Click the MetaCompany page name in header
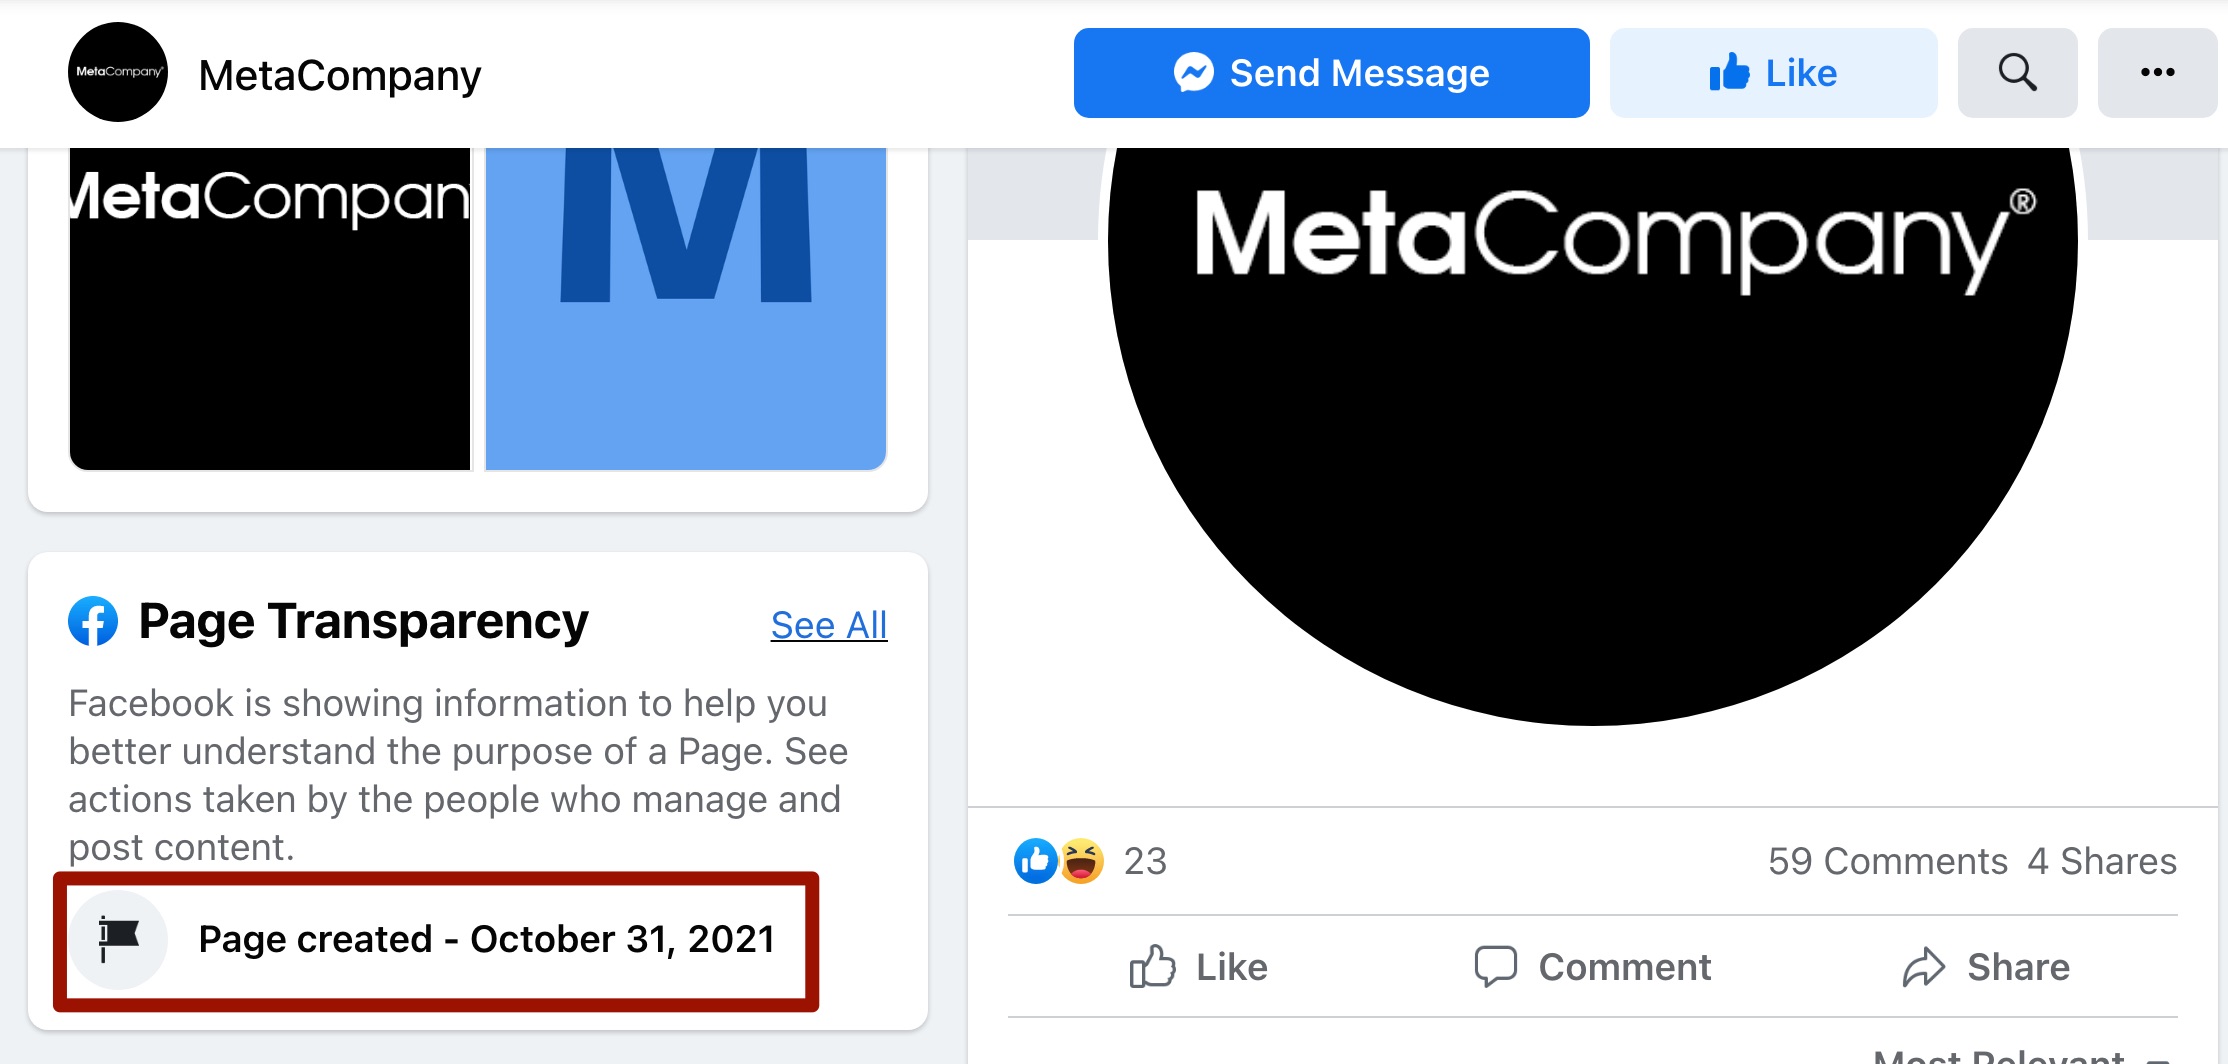This screenshot has width=2228, height=1064. click(x=340, y=75)
